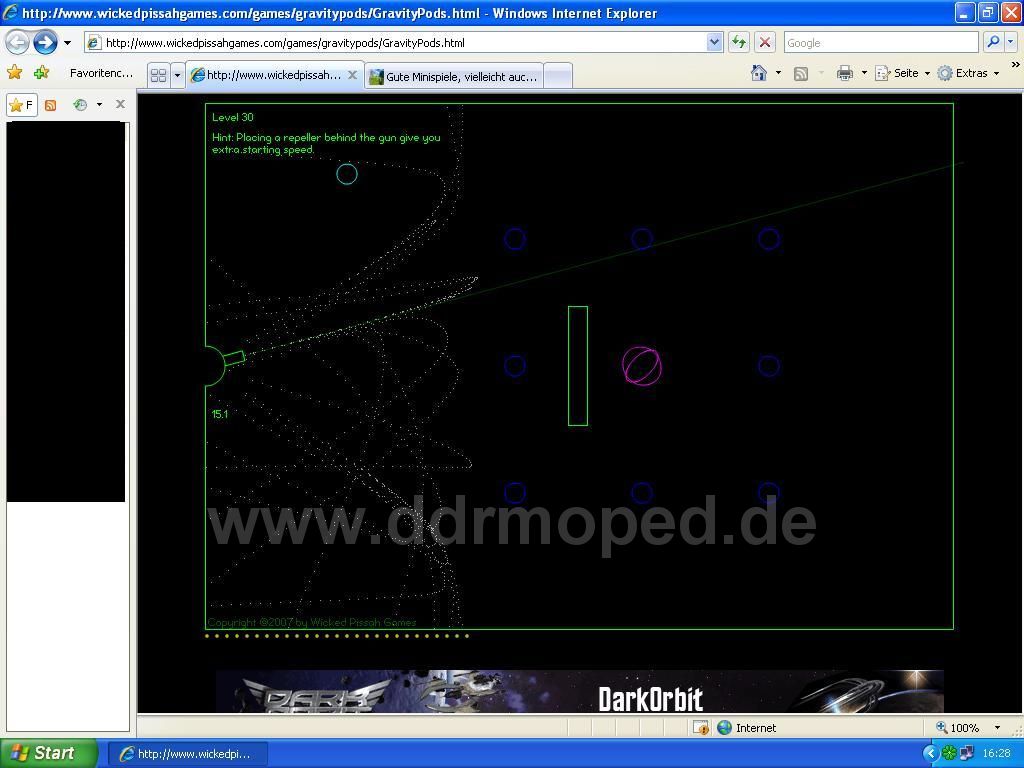This screenshot has height=768, width=1024.
Task: Click the browser Back button
Action: click(17, 42)
